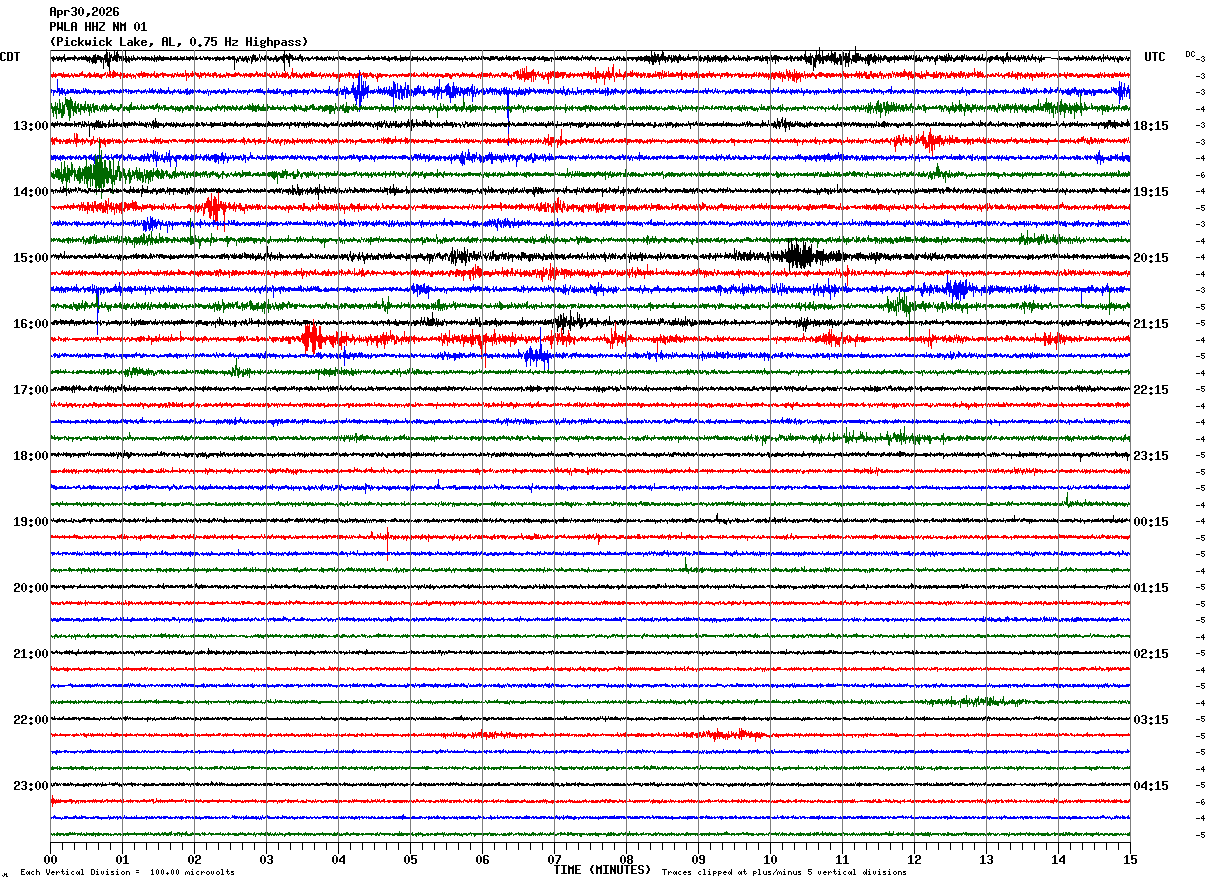
Task: Click the 13:00 CDT time label
Action: [30, 126]
